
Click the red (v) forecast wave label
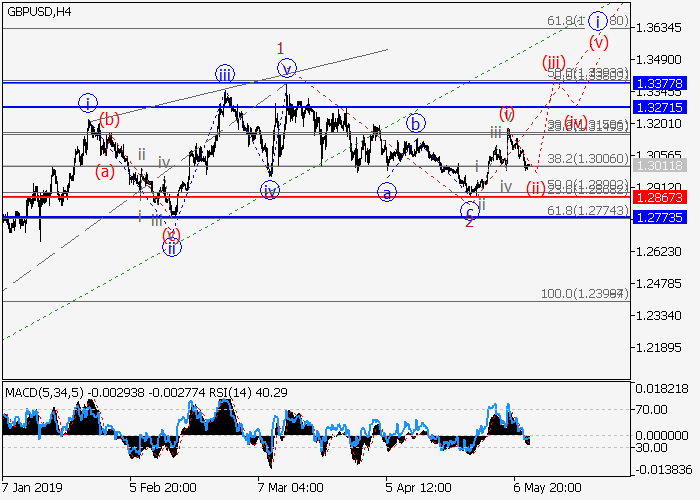(598, 42)
